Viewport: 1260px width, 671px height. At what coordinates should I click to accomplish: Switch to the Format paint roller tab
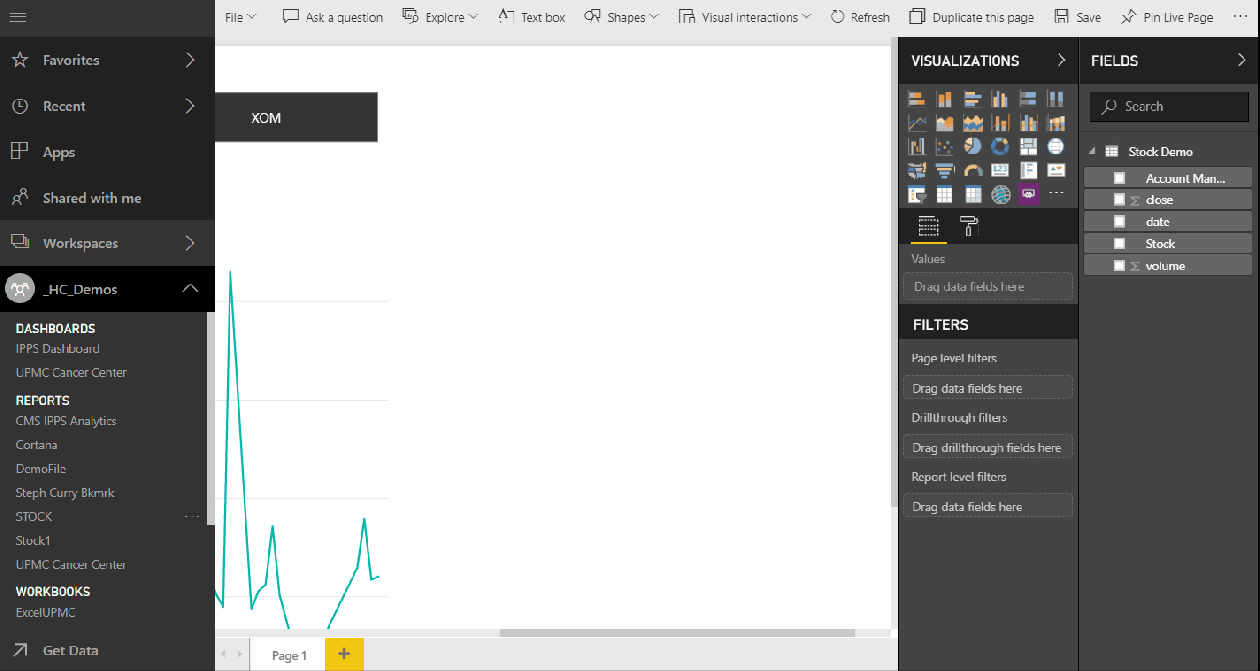pos(968,227)
